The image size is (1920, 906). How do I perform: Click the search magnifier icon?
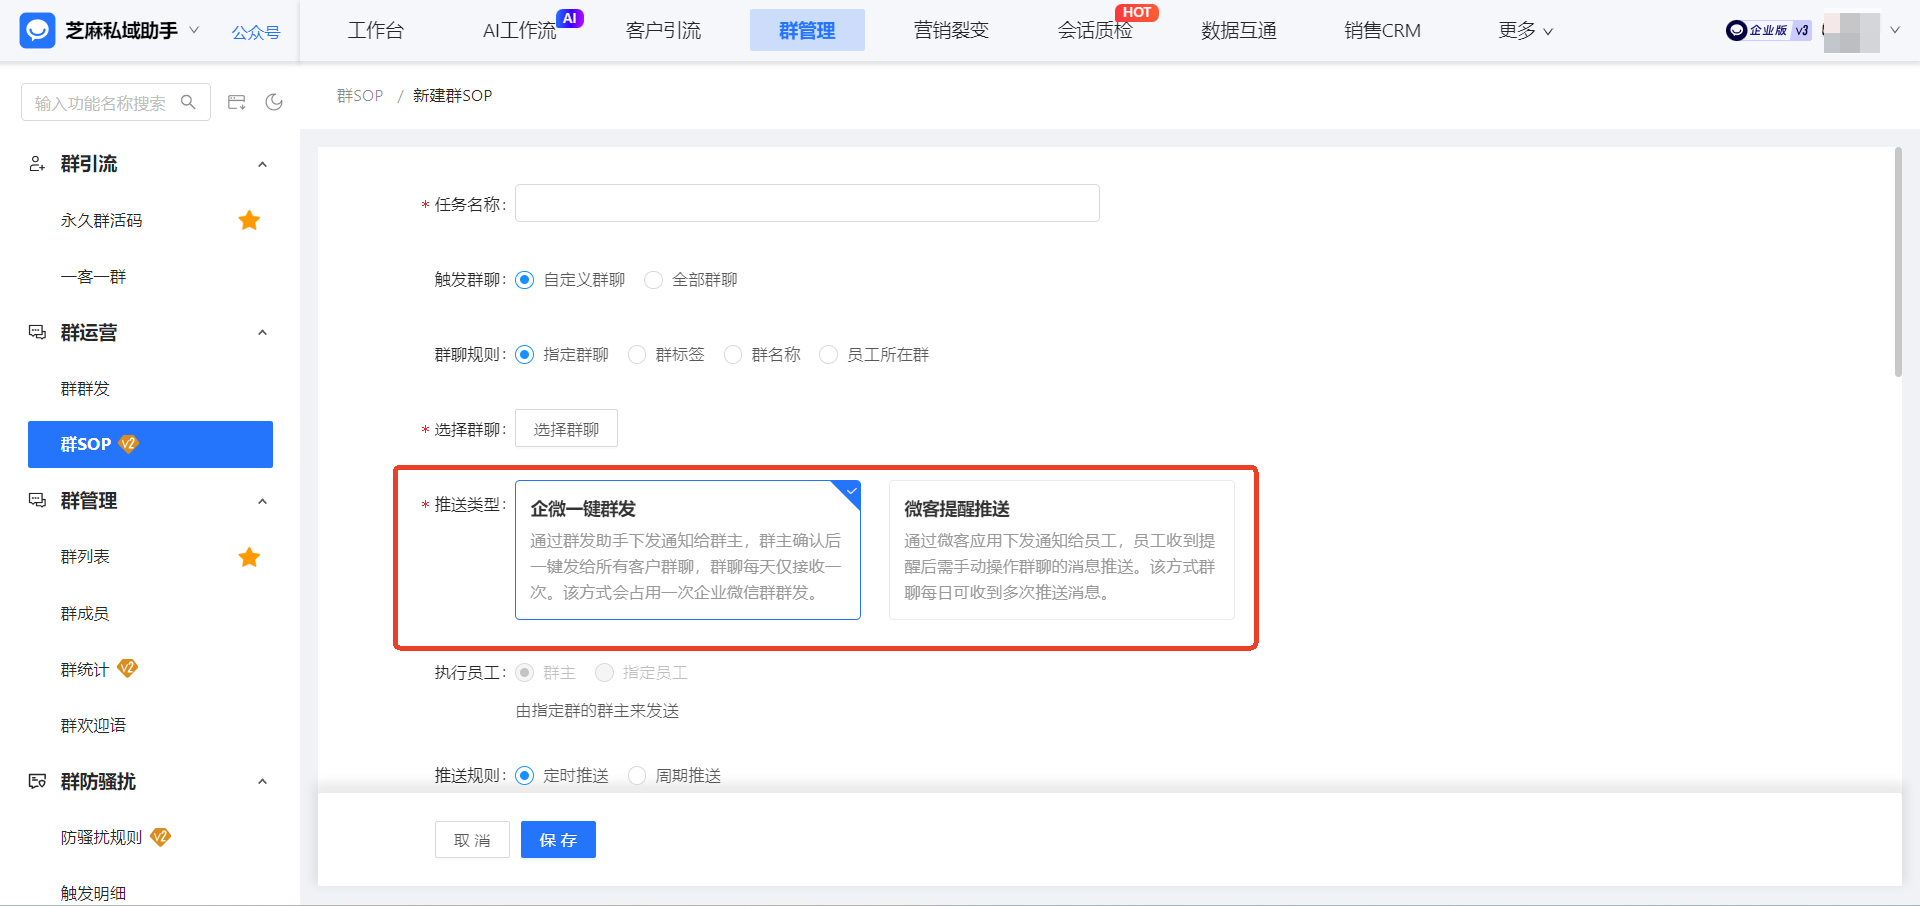(189, 101)
